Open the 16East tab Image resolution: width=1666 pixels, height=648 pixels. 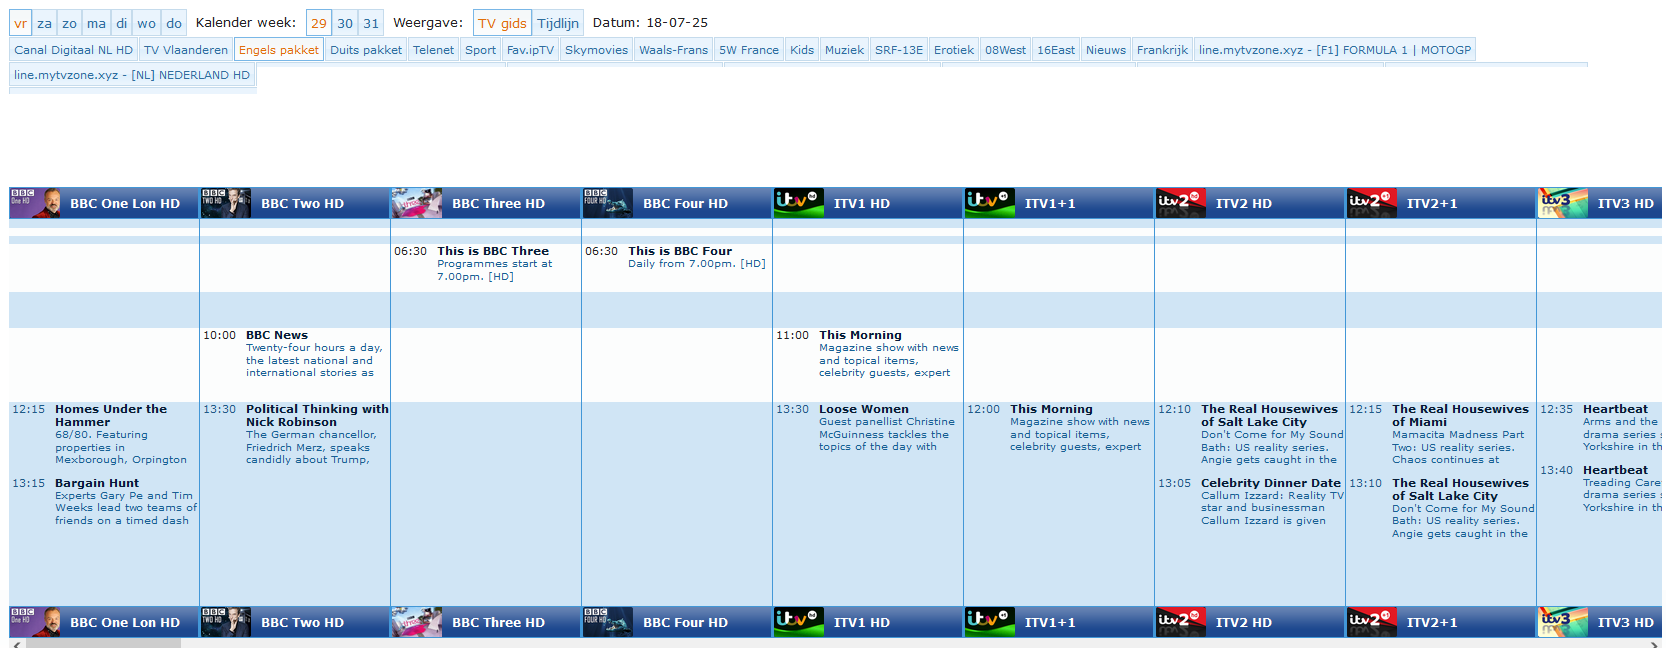click(x=1056, y=50)
